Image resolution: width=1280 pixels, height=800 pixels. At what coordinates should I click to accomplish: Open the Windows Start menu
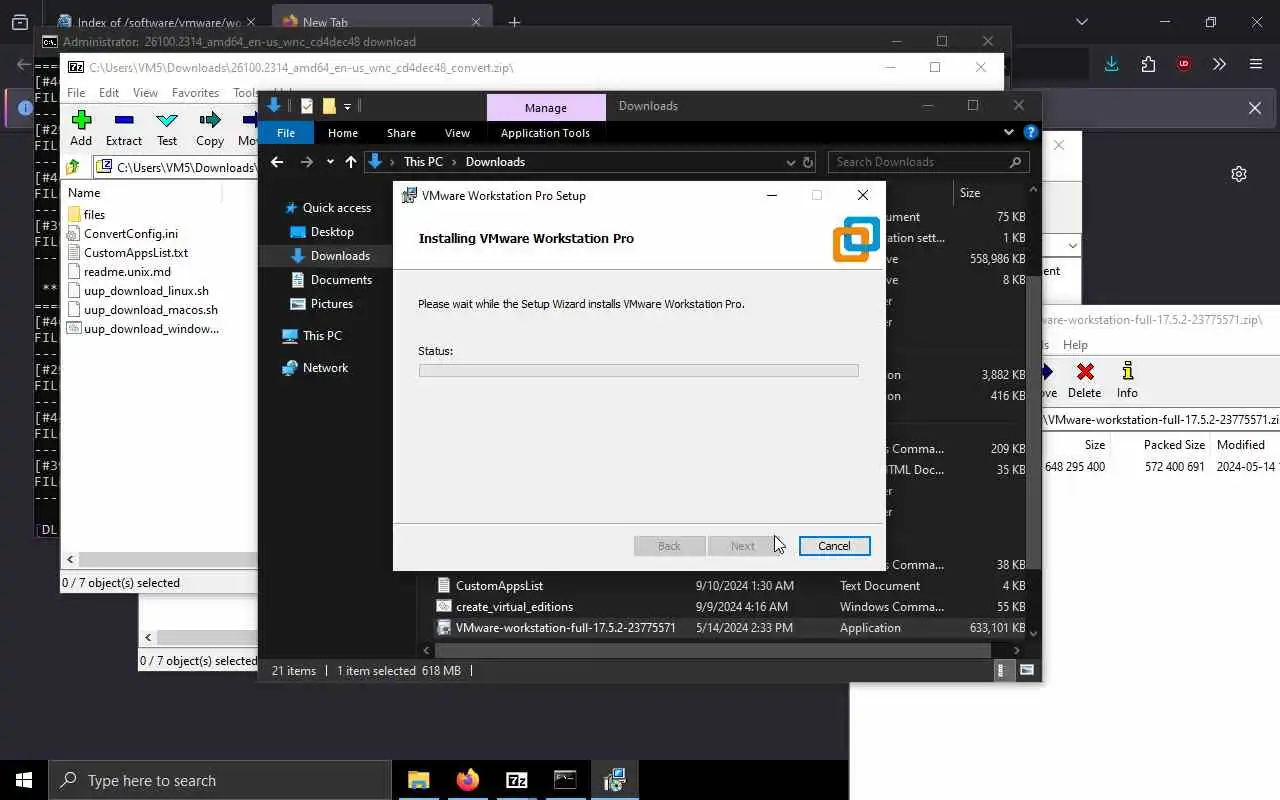[24, 780]
